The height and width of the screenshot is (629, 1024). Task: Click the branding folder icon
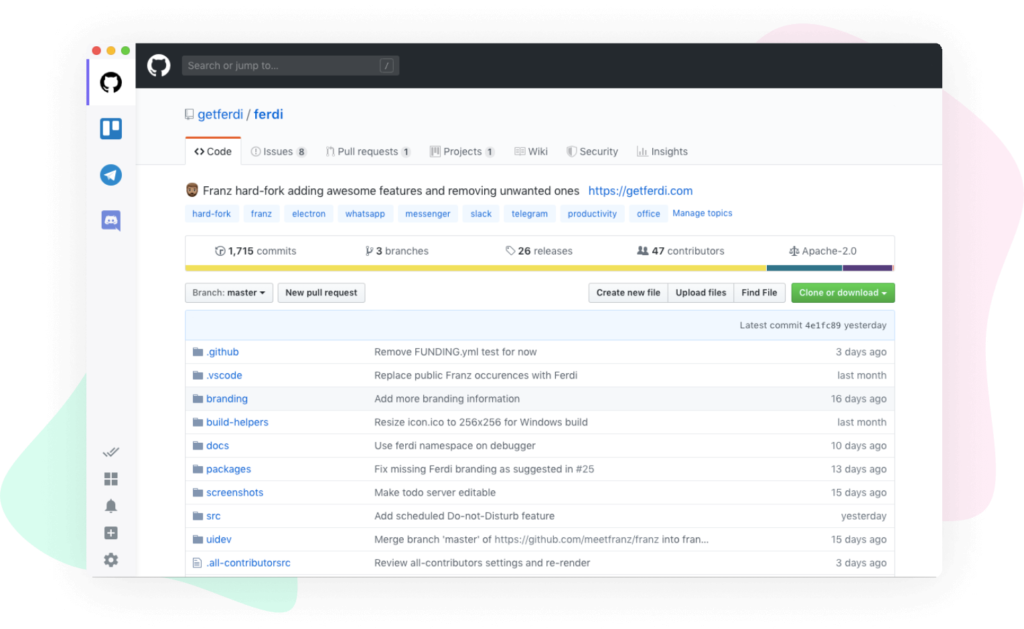(x=197, y=399)
